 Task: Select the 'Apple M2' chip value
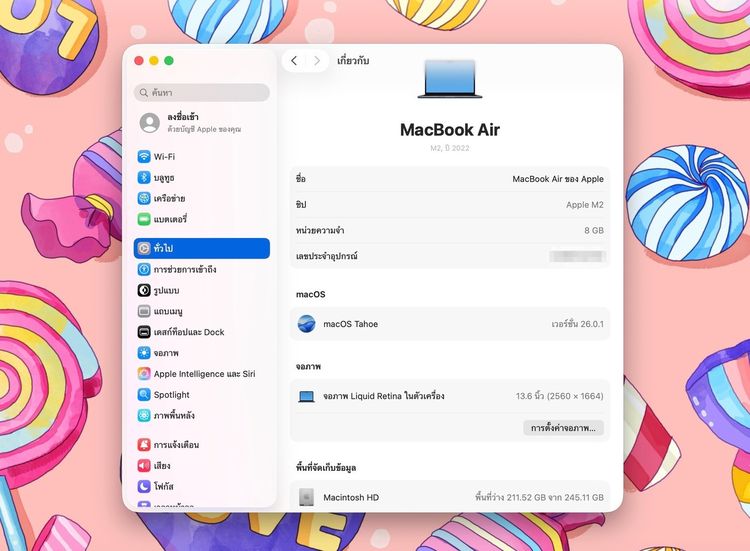click(585, 205)
